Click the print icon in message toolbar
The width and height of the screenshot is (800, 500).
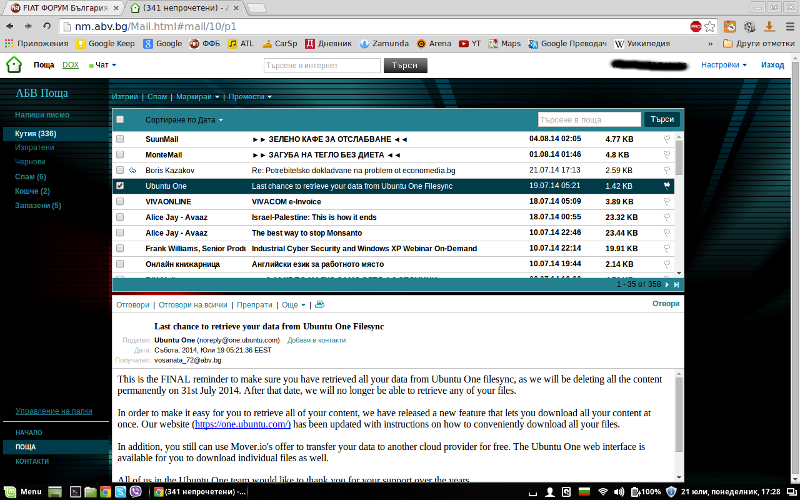(320, 304)
